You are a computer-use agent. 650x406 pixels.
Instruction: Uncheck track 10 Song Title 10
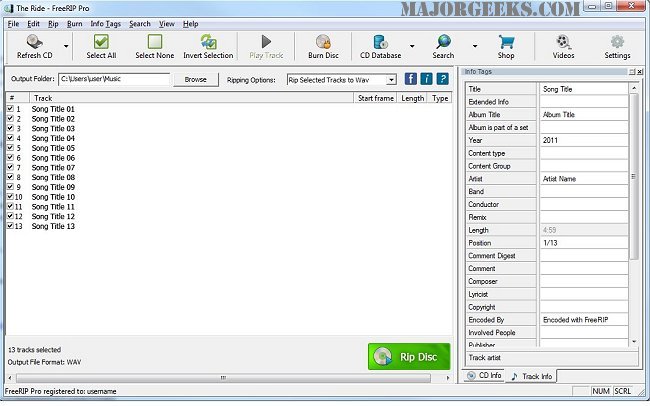pyautogui.click(x=10, y=197)
